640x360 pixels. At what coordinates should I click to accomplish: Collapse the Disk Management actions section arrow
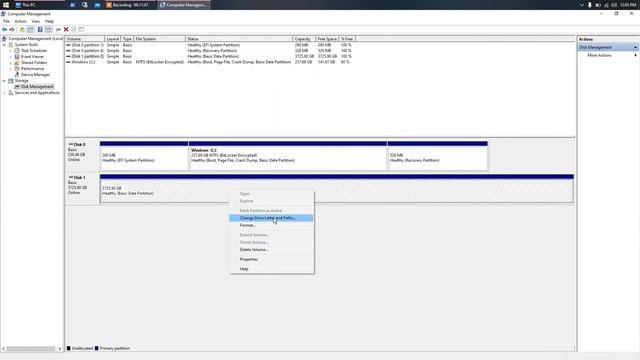(x=635, y=47)
